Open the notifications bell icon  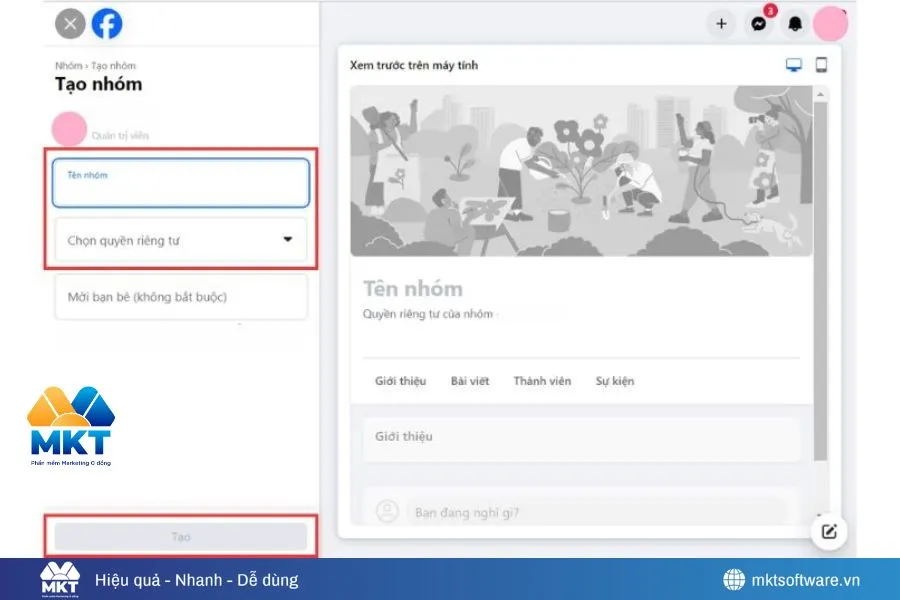[x=795, y=23]
